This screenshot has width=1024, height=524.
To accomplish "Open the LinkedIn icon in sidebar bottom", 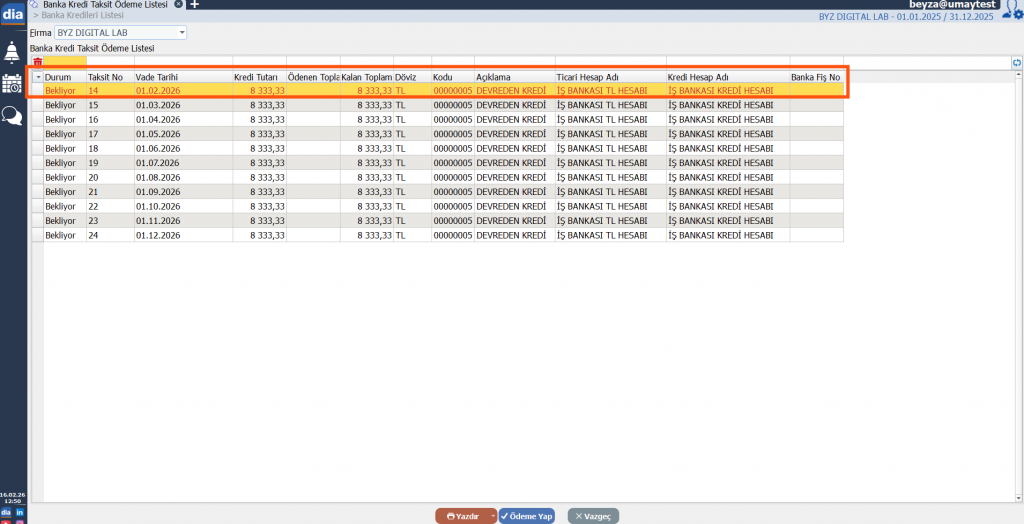I will pyautogui.click(x=19, y=512).
